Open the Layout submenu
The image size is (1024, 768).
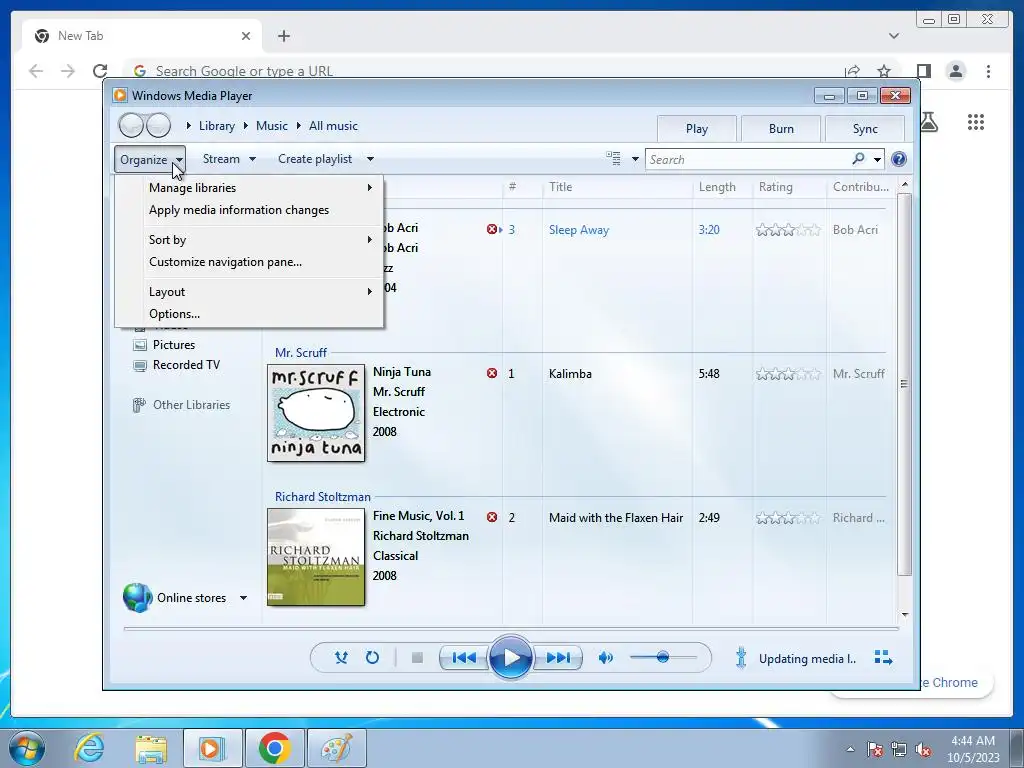(x=249, y=292)
